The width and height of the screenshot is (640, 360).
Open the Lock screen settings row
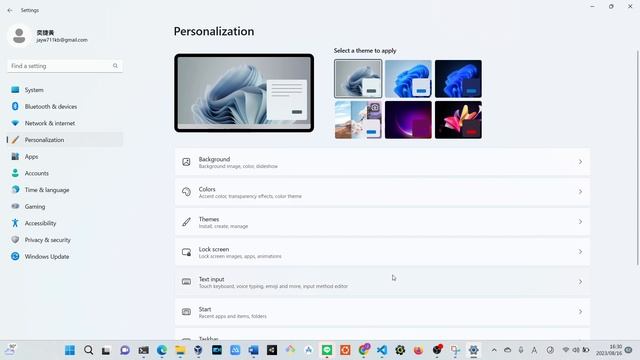pos(382,252)
